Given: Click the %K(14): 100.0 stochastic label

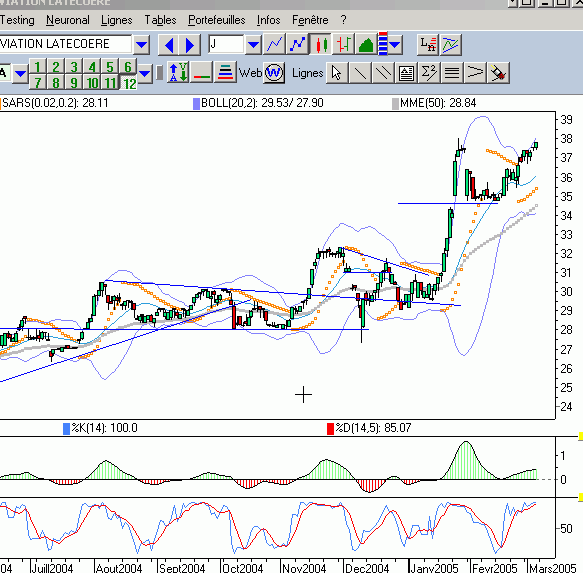Looking at the screenshot, I should tap(104, 428).
